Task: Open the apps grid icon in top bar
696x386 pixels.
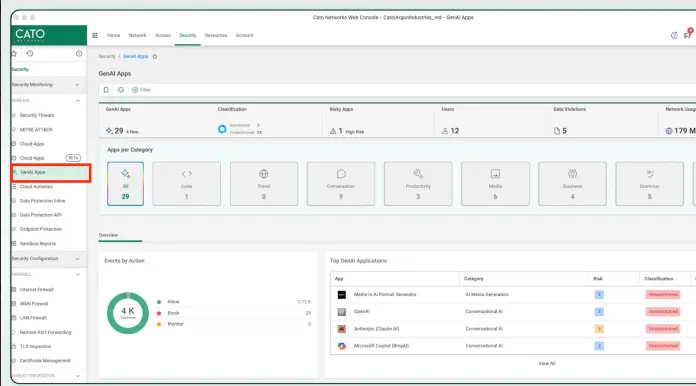Action: [95, 35]
